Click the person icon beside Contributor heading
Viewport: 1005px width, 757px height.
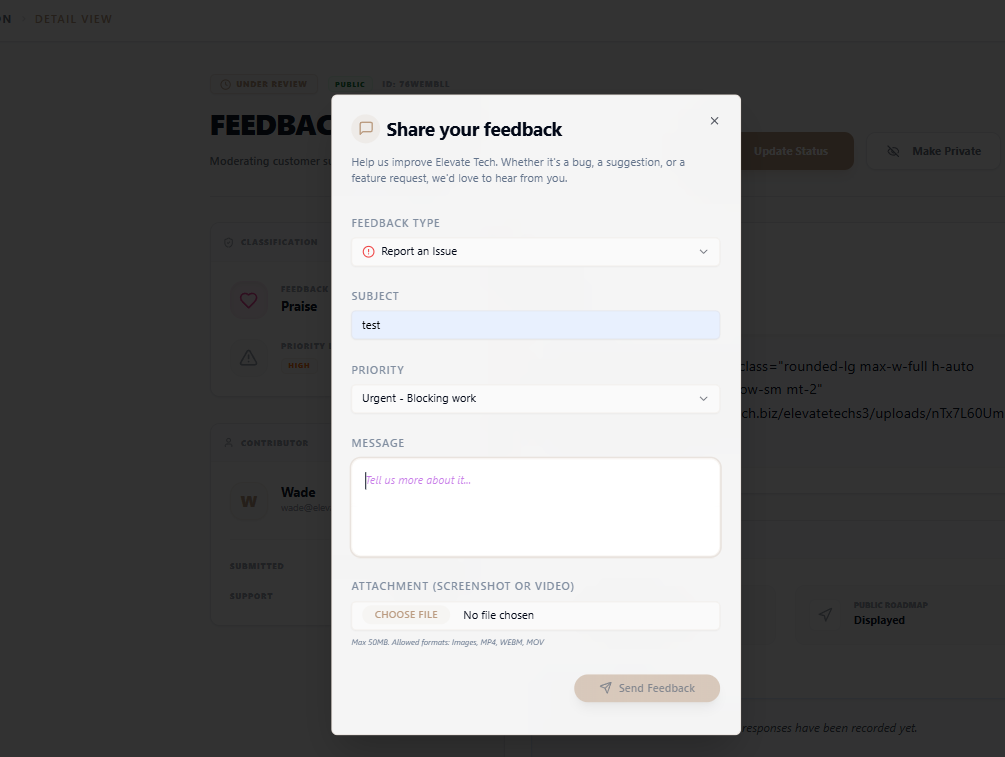point(229,443)
